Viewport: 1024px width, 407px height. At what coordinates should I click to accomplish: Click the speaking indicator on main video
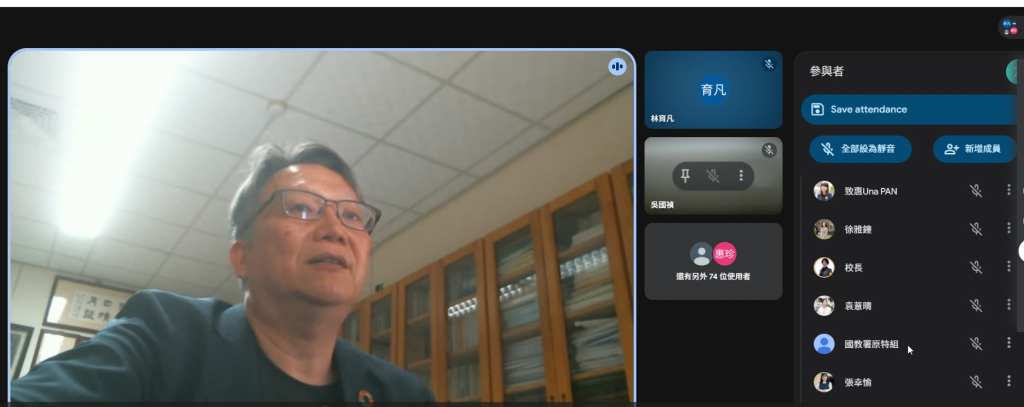617,66
